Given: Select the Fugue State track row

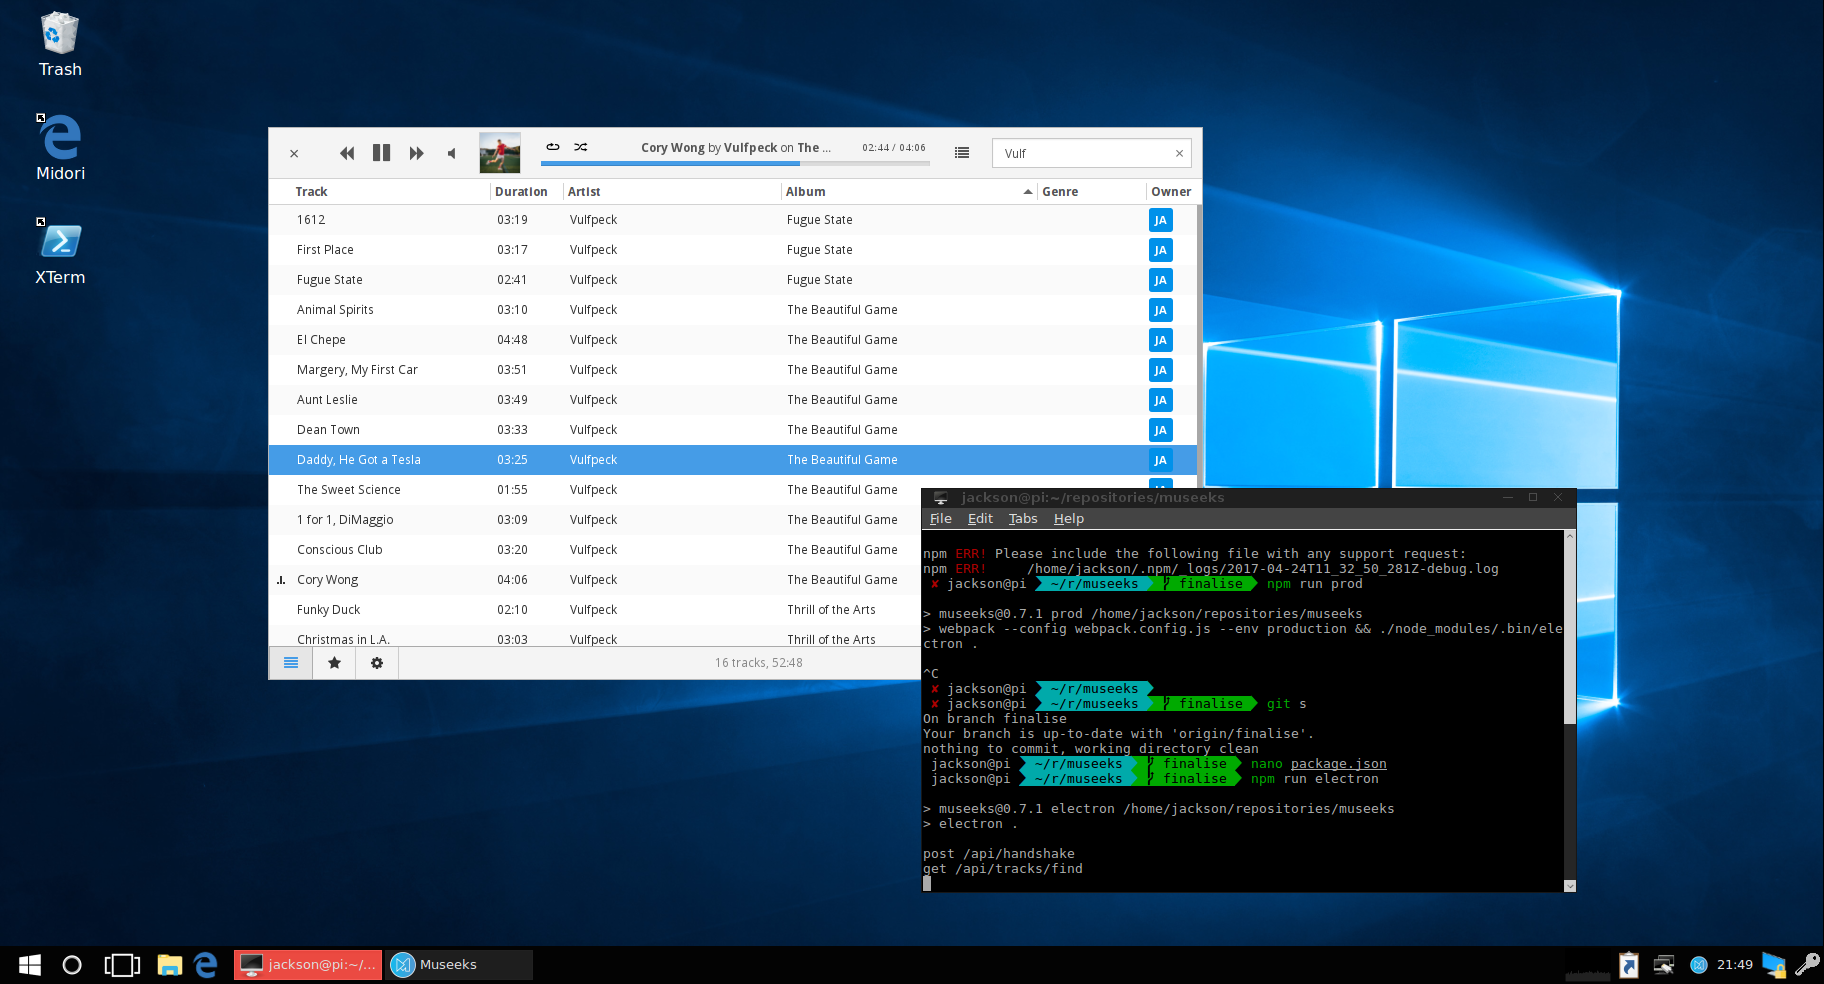Looking at the screenshot, I should click(x=733, y=280).
